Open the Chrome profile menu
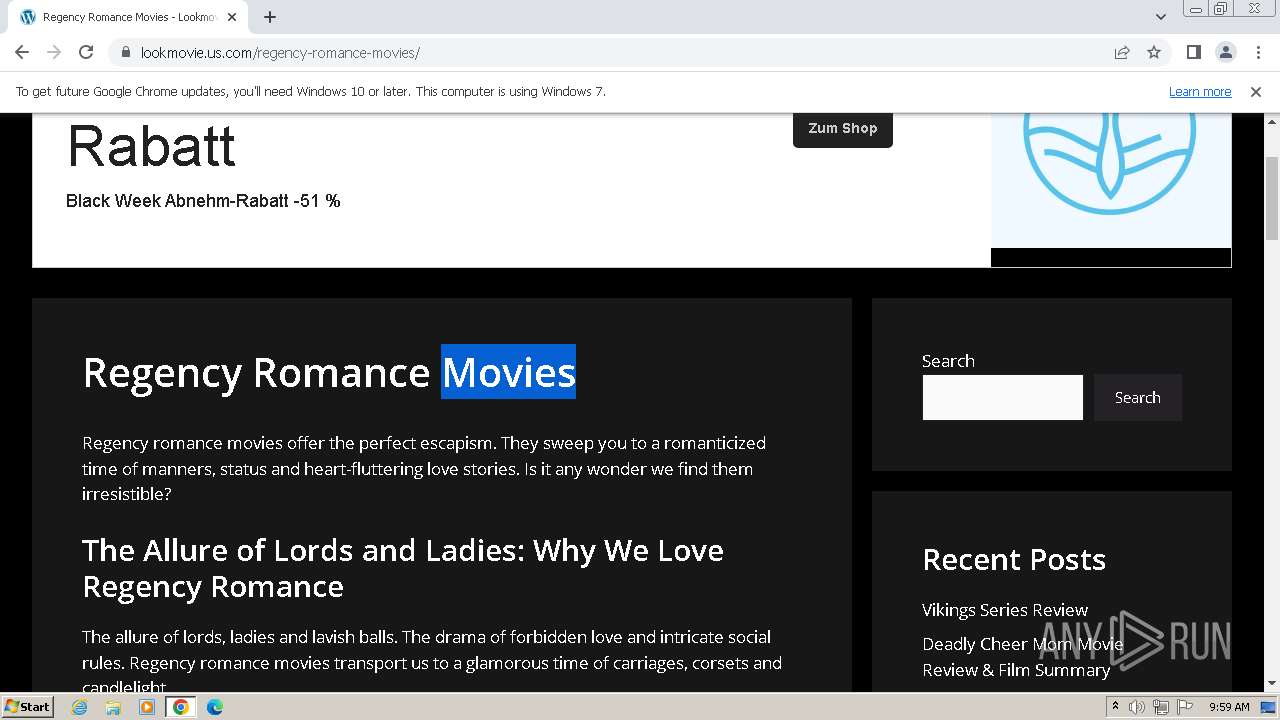This screenshot has width=1280, height=720. [1225, 52]
